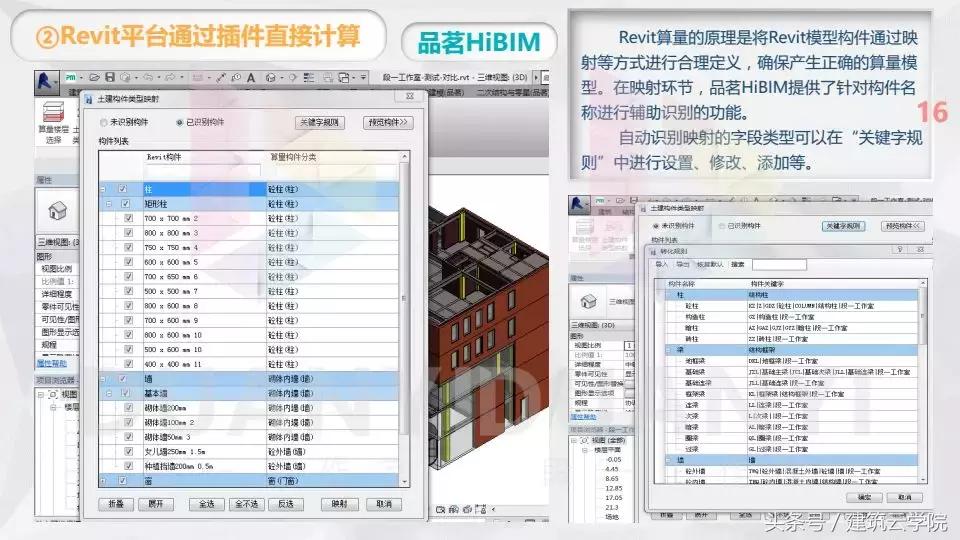This screenshot has width=960, height=540.
Task: Click the 3D view house icon in toolbar
Action: point(271,78)
